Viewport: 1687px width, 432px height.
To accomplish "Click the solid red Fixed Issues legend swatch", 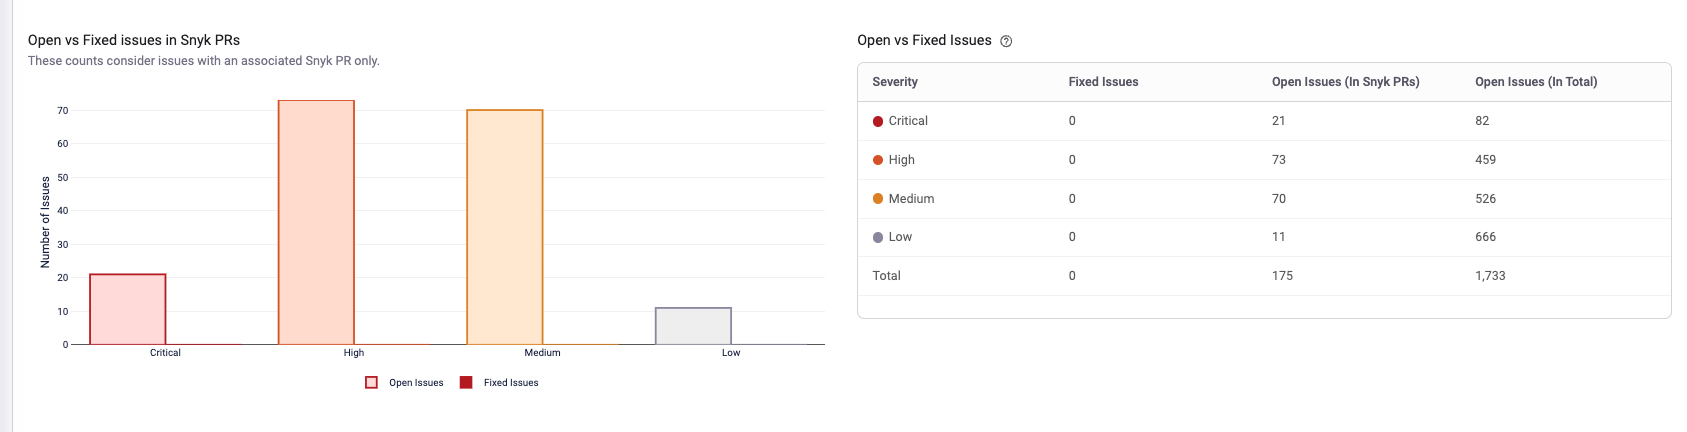I will point(466,383).
